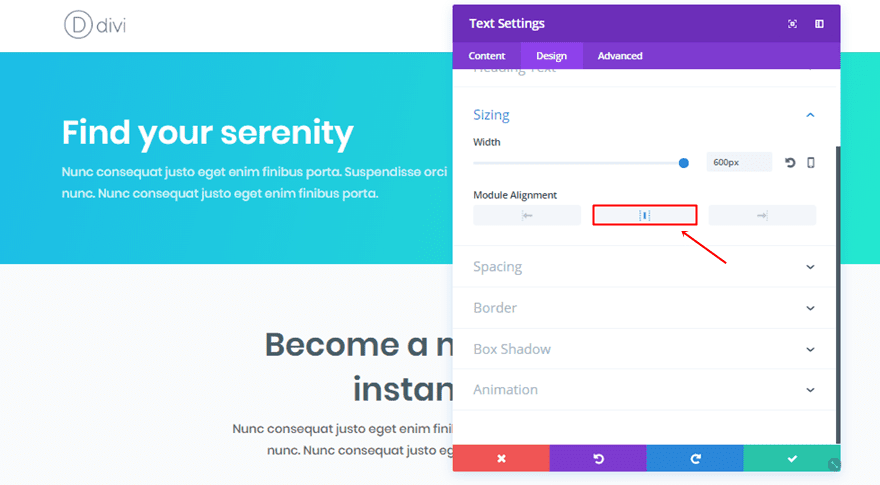The image size is (880, 485).
Task: Switch to the Advanced tab
Action: pyautogui.click(x=620, y=56)
